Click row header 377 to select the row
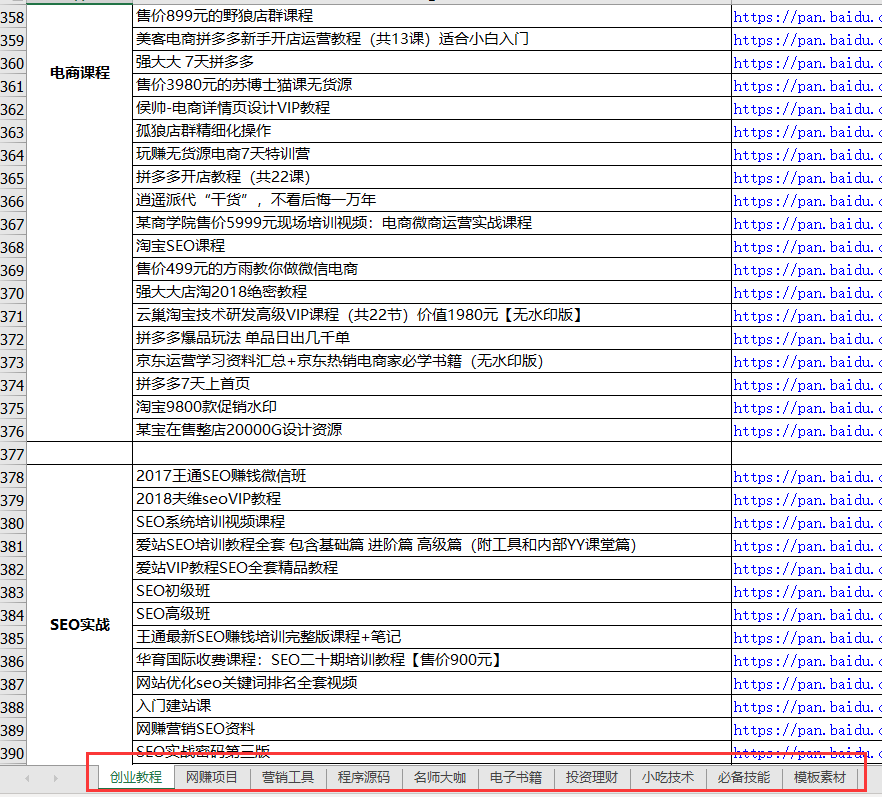This screenshot has width=882, height=797. [12, 454]
